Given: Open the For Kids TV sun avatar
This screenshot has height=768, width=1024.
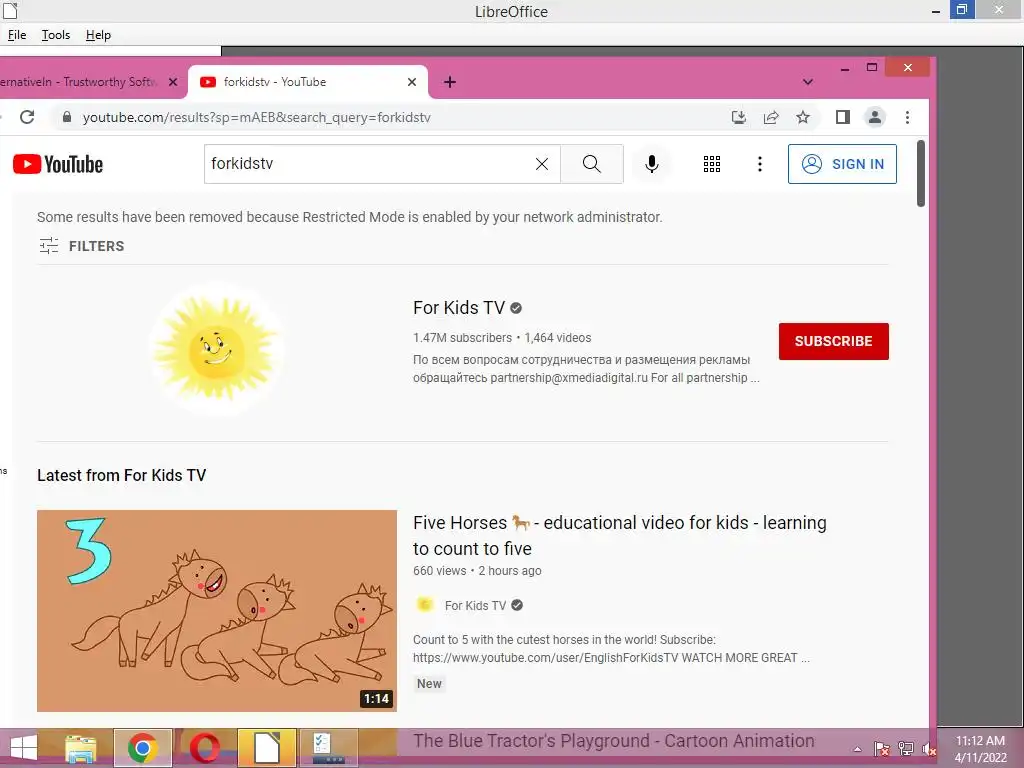Looking at the screenshot, I should 216,350.
